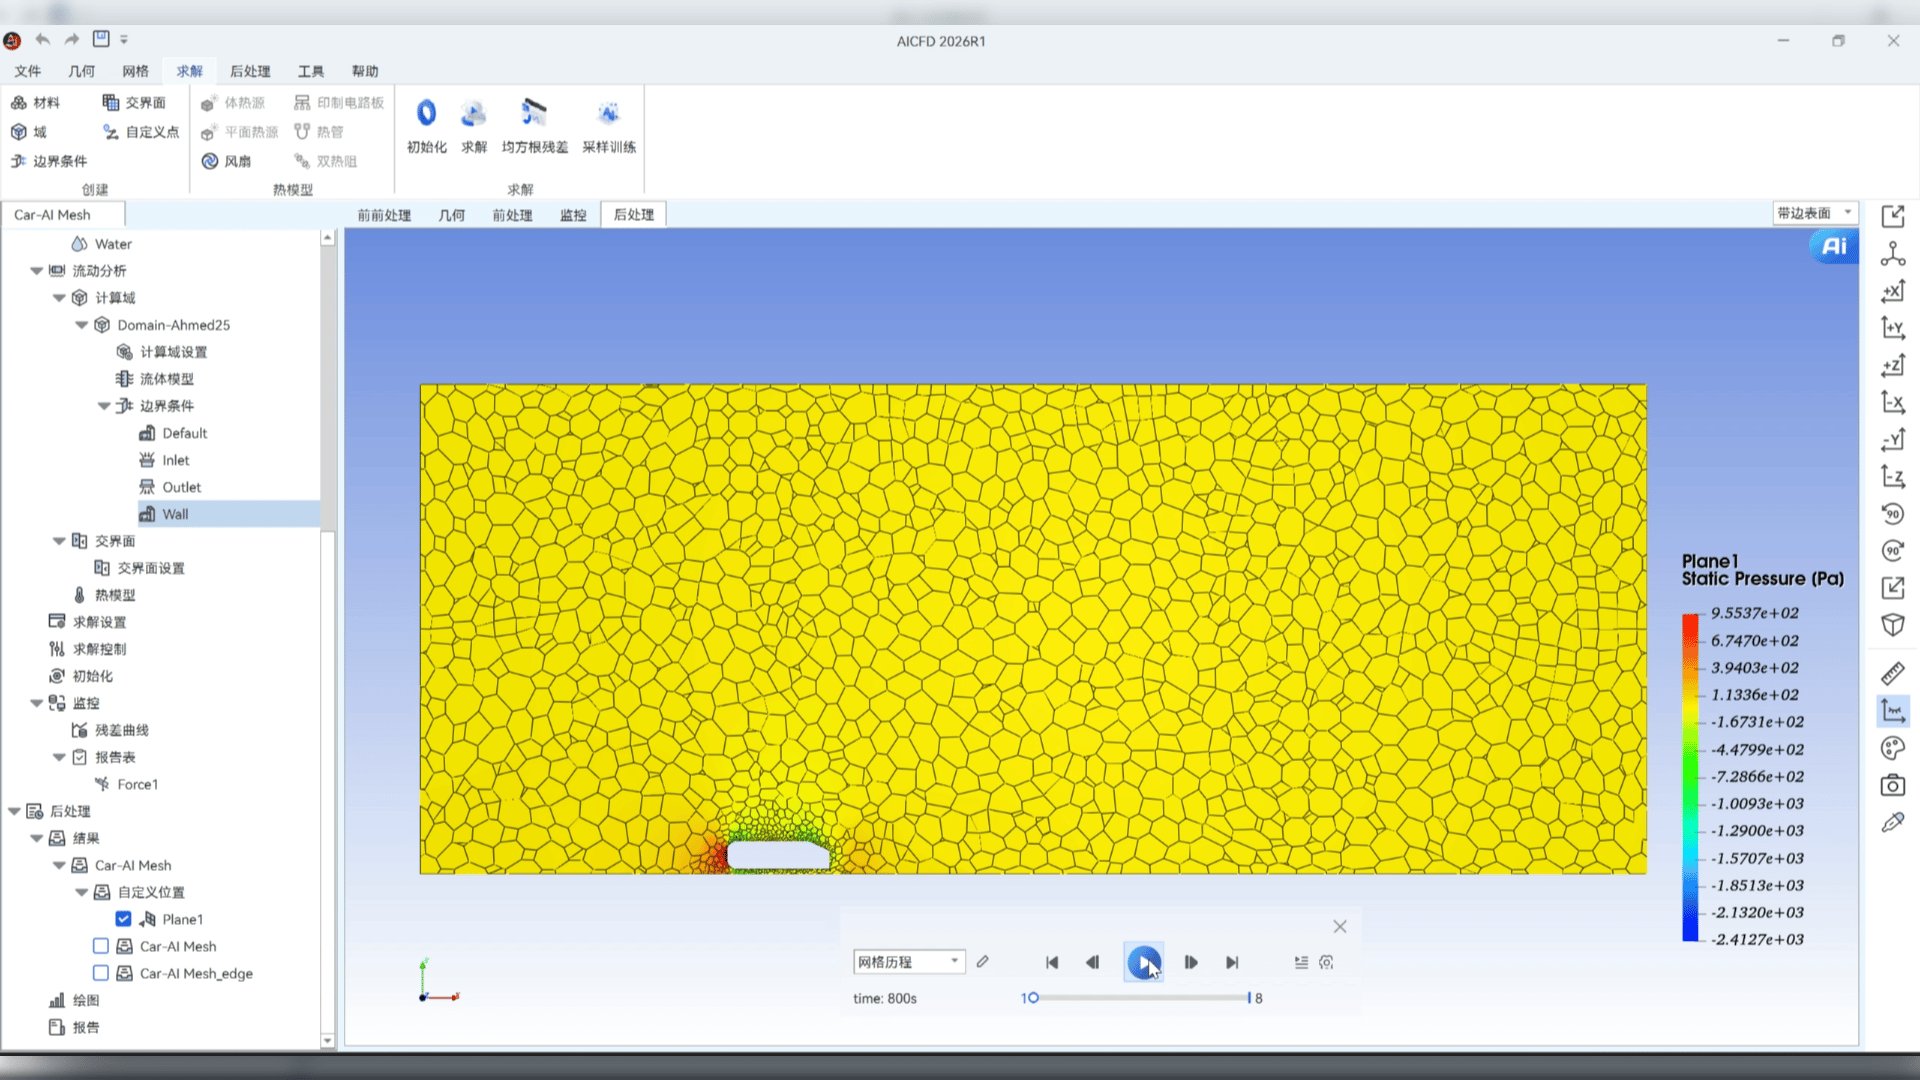Set view to +X axis
Screen dimensions: 1920x1080
click(x=1893, y=291)
